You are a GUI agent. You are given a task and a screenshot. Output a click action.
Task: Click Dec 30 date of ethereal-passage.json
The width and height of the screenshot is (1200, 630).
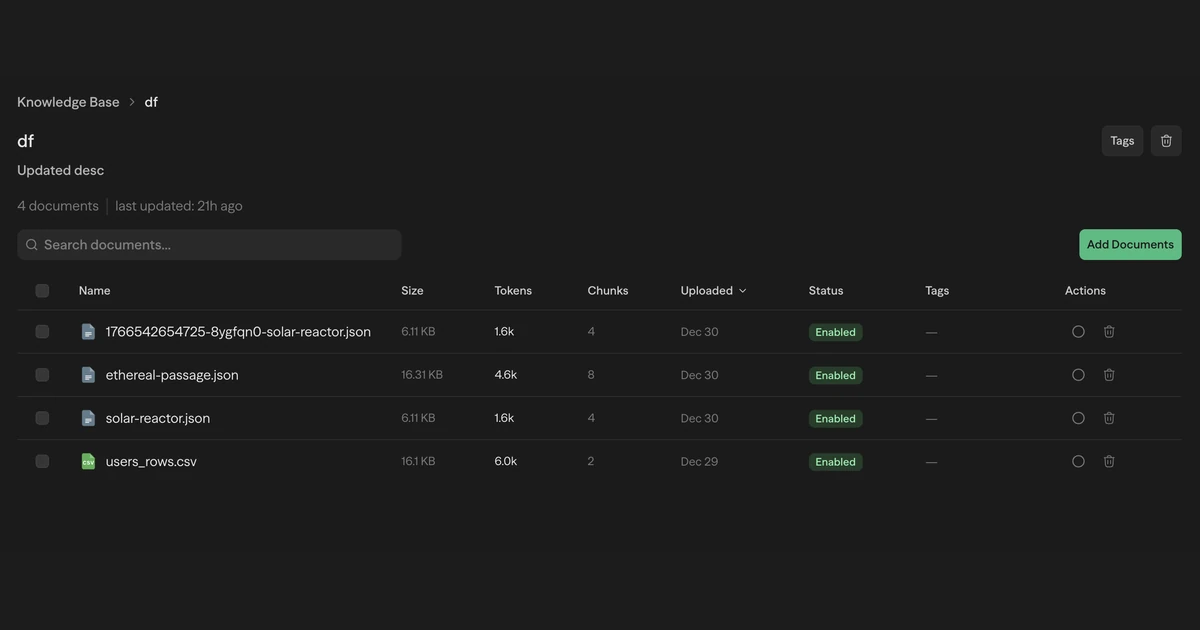tap(700, 375)
